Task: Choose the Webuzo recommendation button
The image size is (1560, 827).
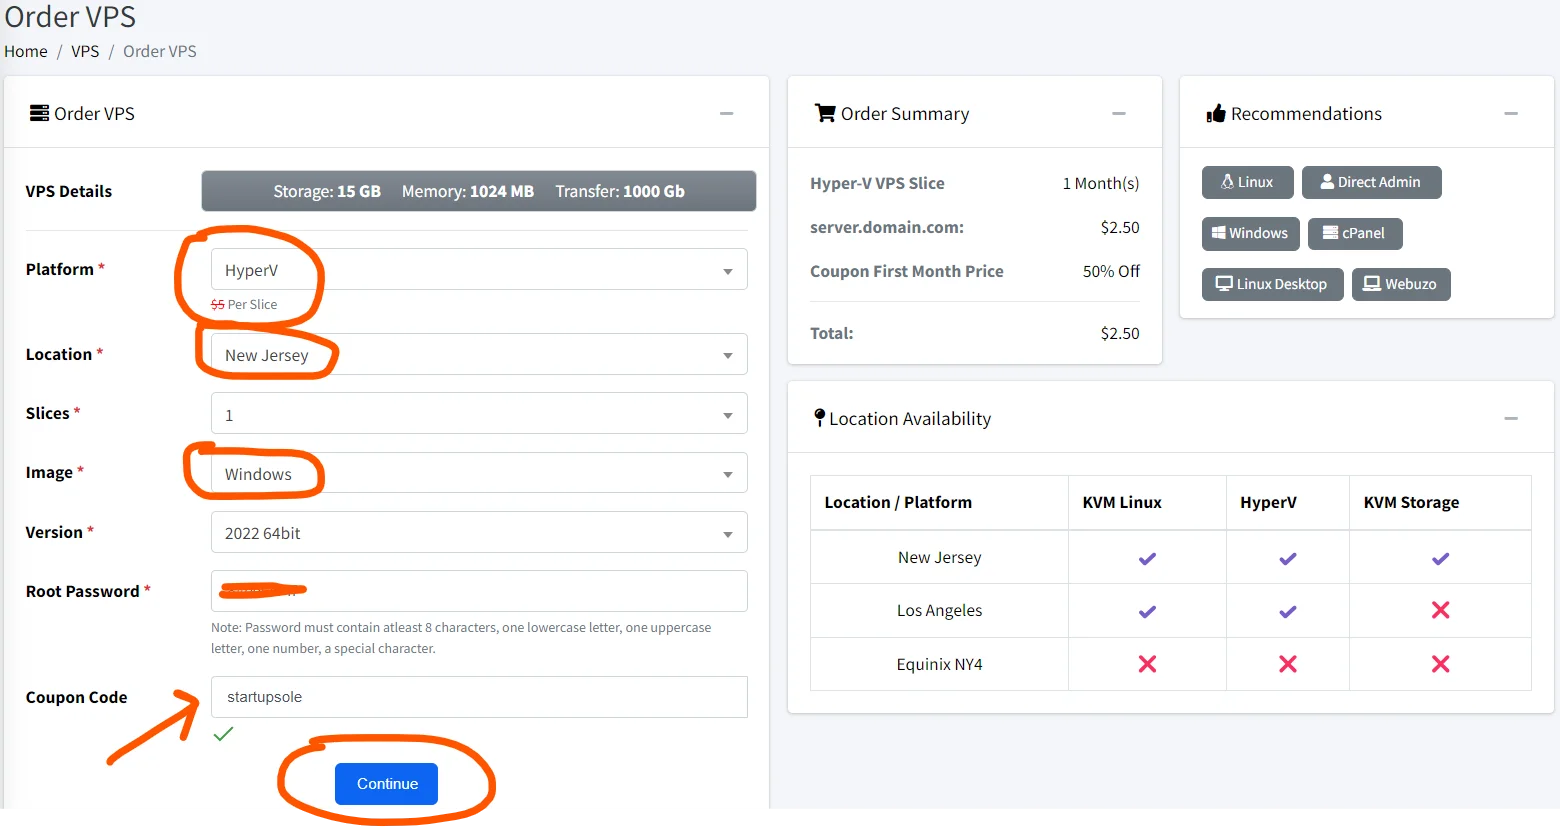Action: pos(1400,284)
